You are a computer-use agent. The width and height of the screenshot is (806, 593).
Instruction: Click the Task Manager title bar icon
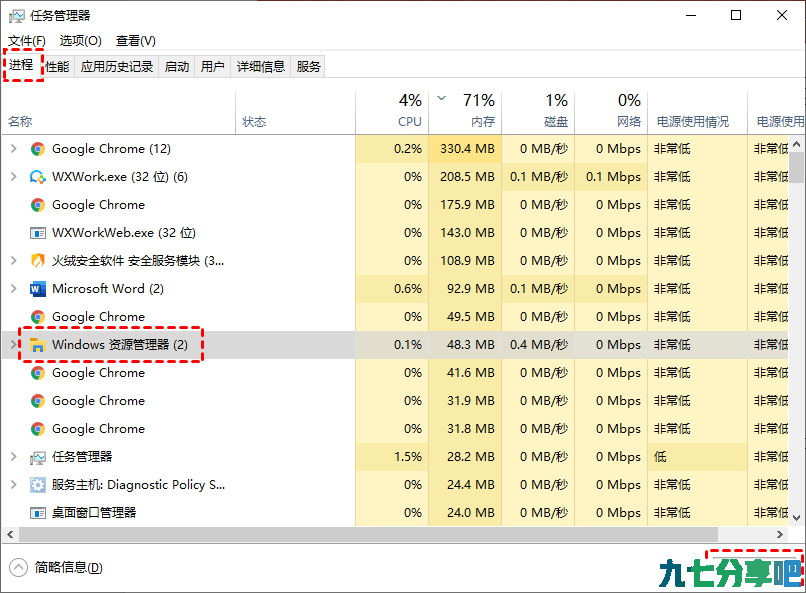[x=16, y=16]
